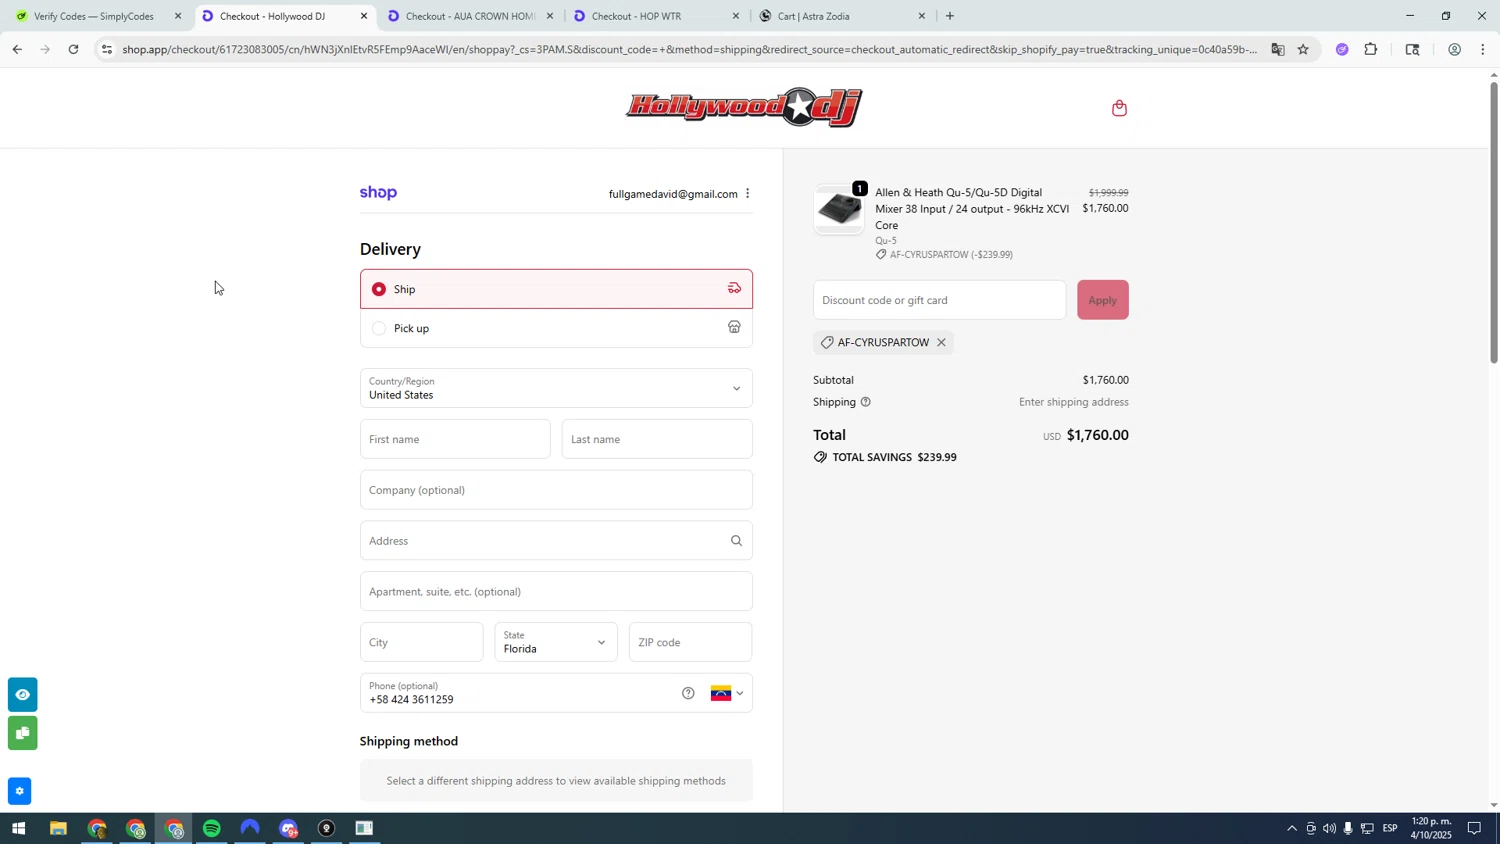Click blue gear sidebar widget

(x=19, y=791)
